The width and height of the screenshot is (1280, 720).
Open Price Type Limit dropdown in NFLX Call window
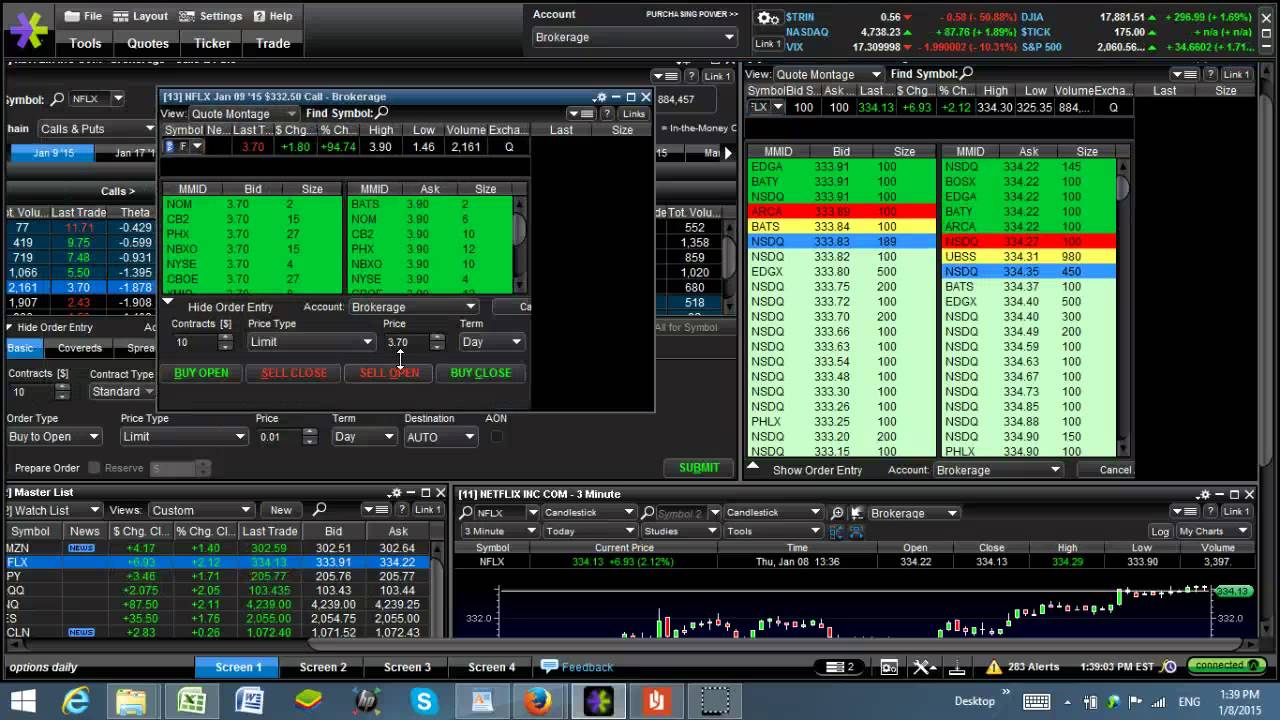[311, 342]
